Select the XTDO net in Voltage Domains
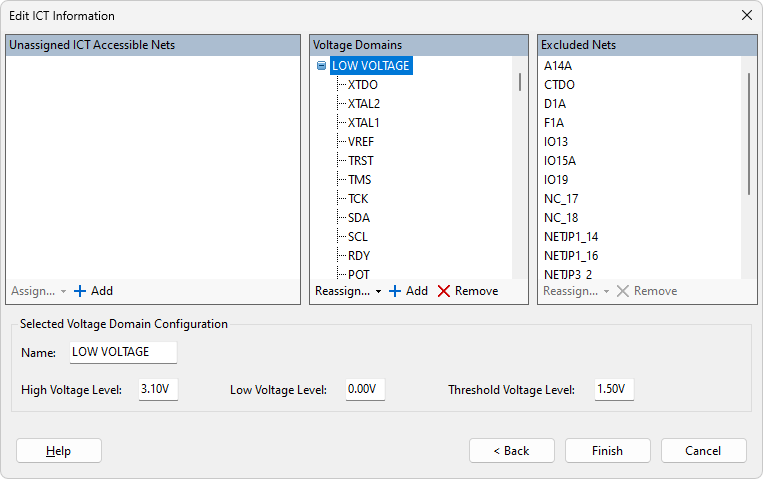This screenshot has height=479, width=763. click(x=362, y=85)
